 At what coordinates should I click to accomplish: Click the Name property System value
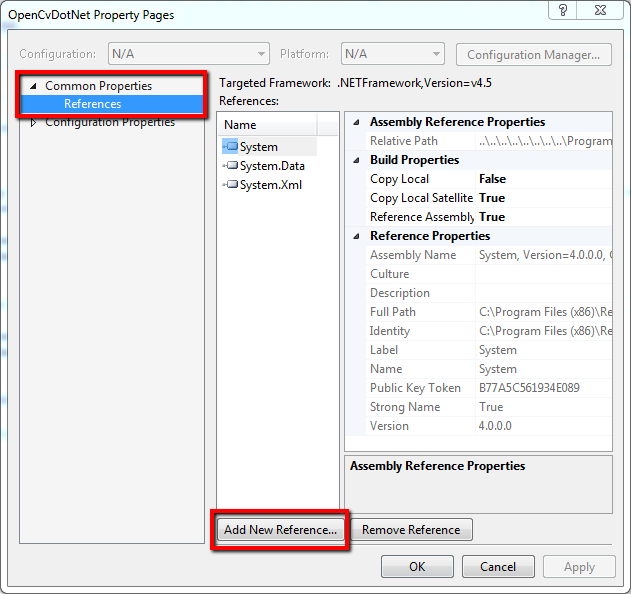[x=498, y=369]
